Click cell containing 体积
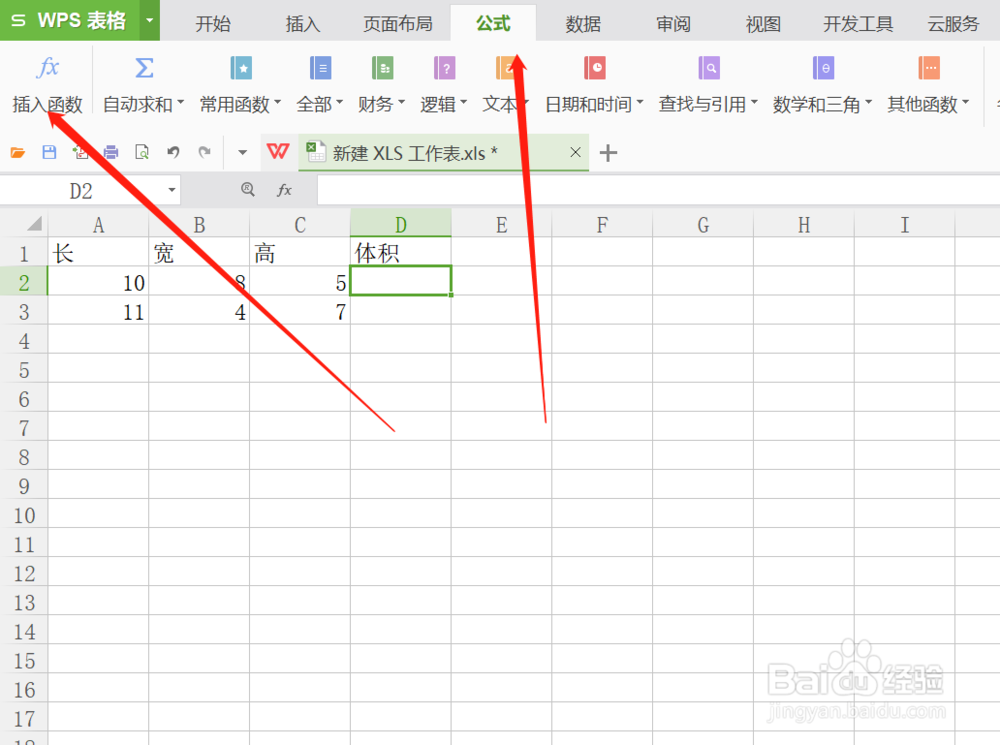1000x745 pixels. click(401, 253)
